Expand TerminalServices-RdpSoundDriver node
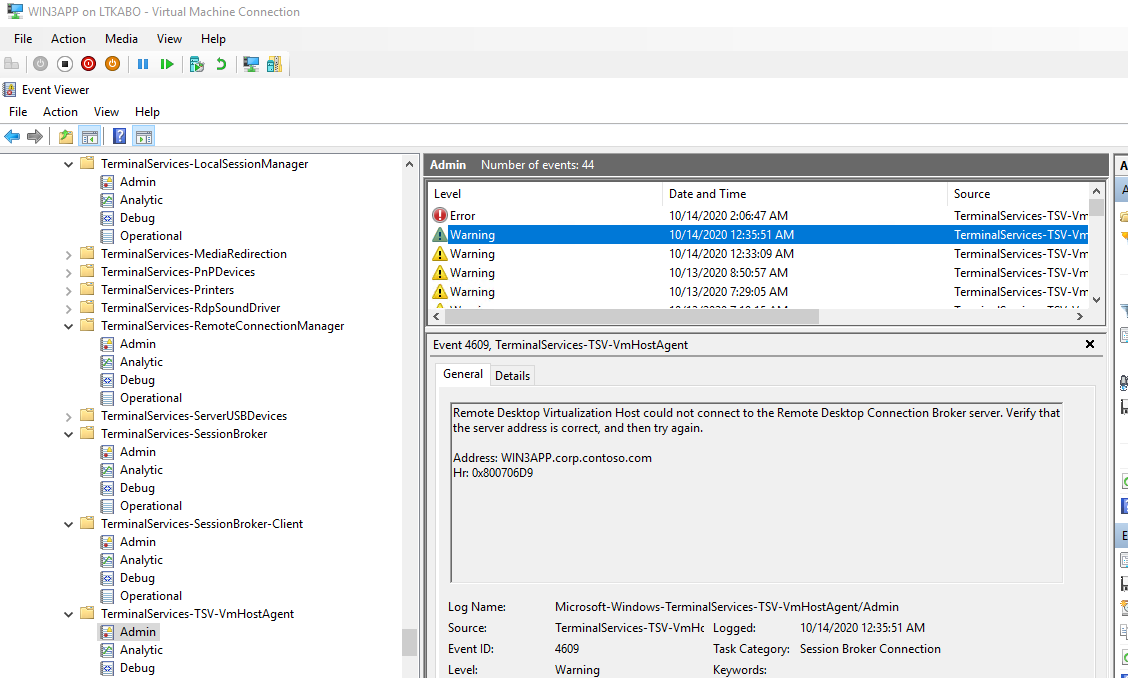The height and width of the screenshot is (678, 1128). coord(68,308)
